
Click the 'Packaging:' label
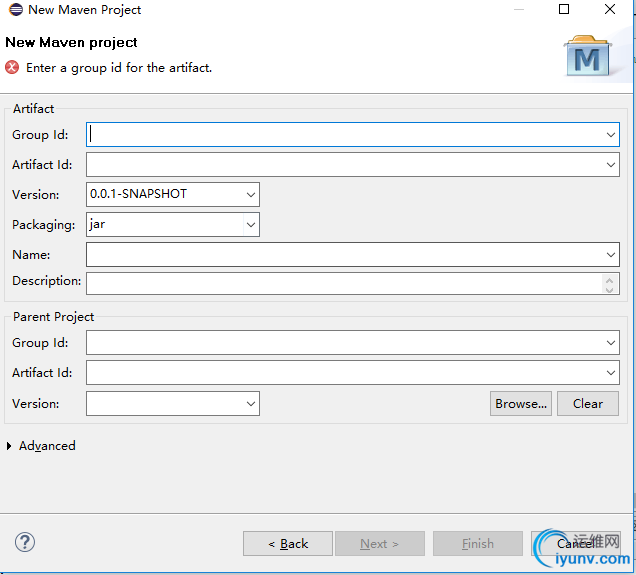pyautogui.click(x=43, y=225)
